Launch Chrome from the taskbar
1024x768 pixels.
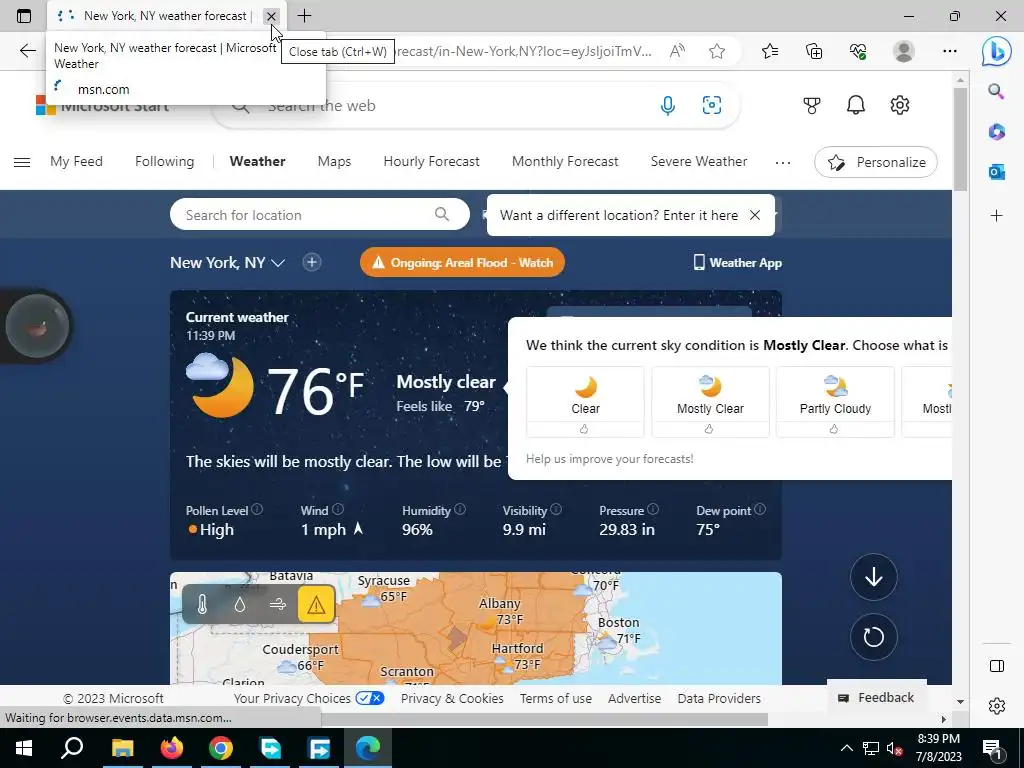pyautogui.click(x=221, y=748)
